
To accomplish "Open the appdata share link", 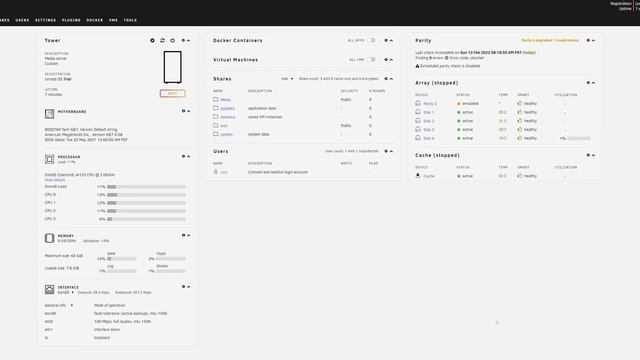I will coord(227,108).
